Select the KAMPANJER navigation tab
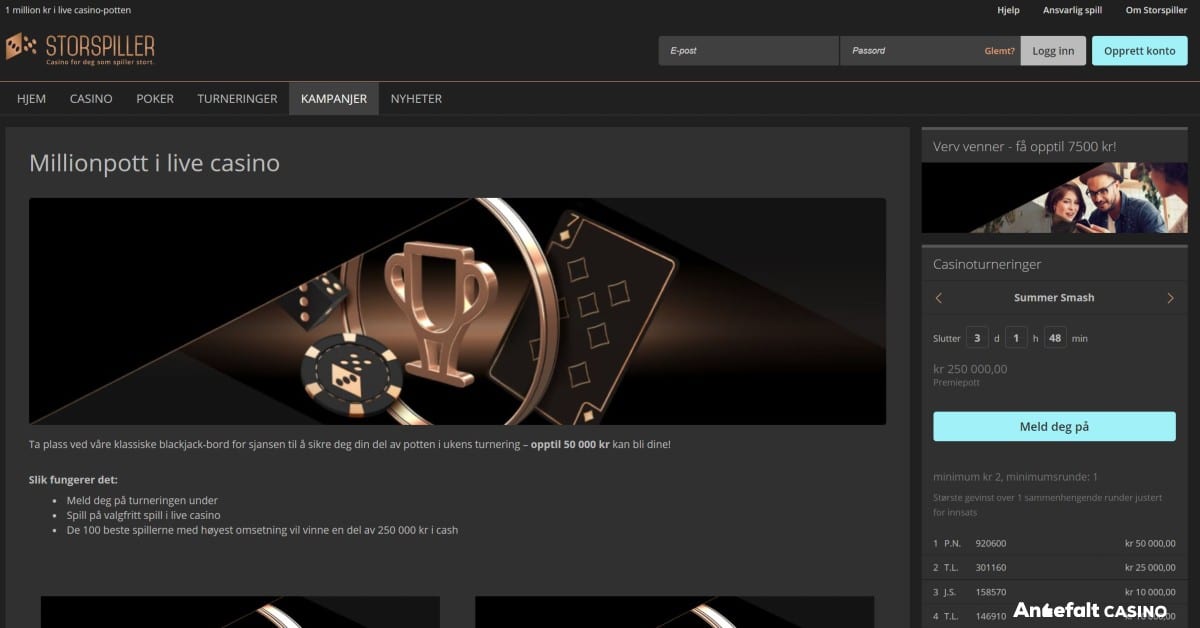This screenshot has height=628, width=1200. (x=334, y=99)
